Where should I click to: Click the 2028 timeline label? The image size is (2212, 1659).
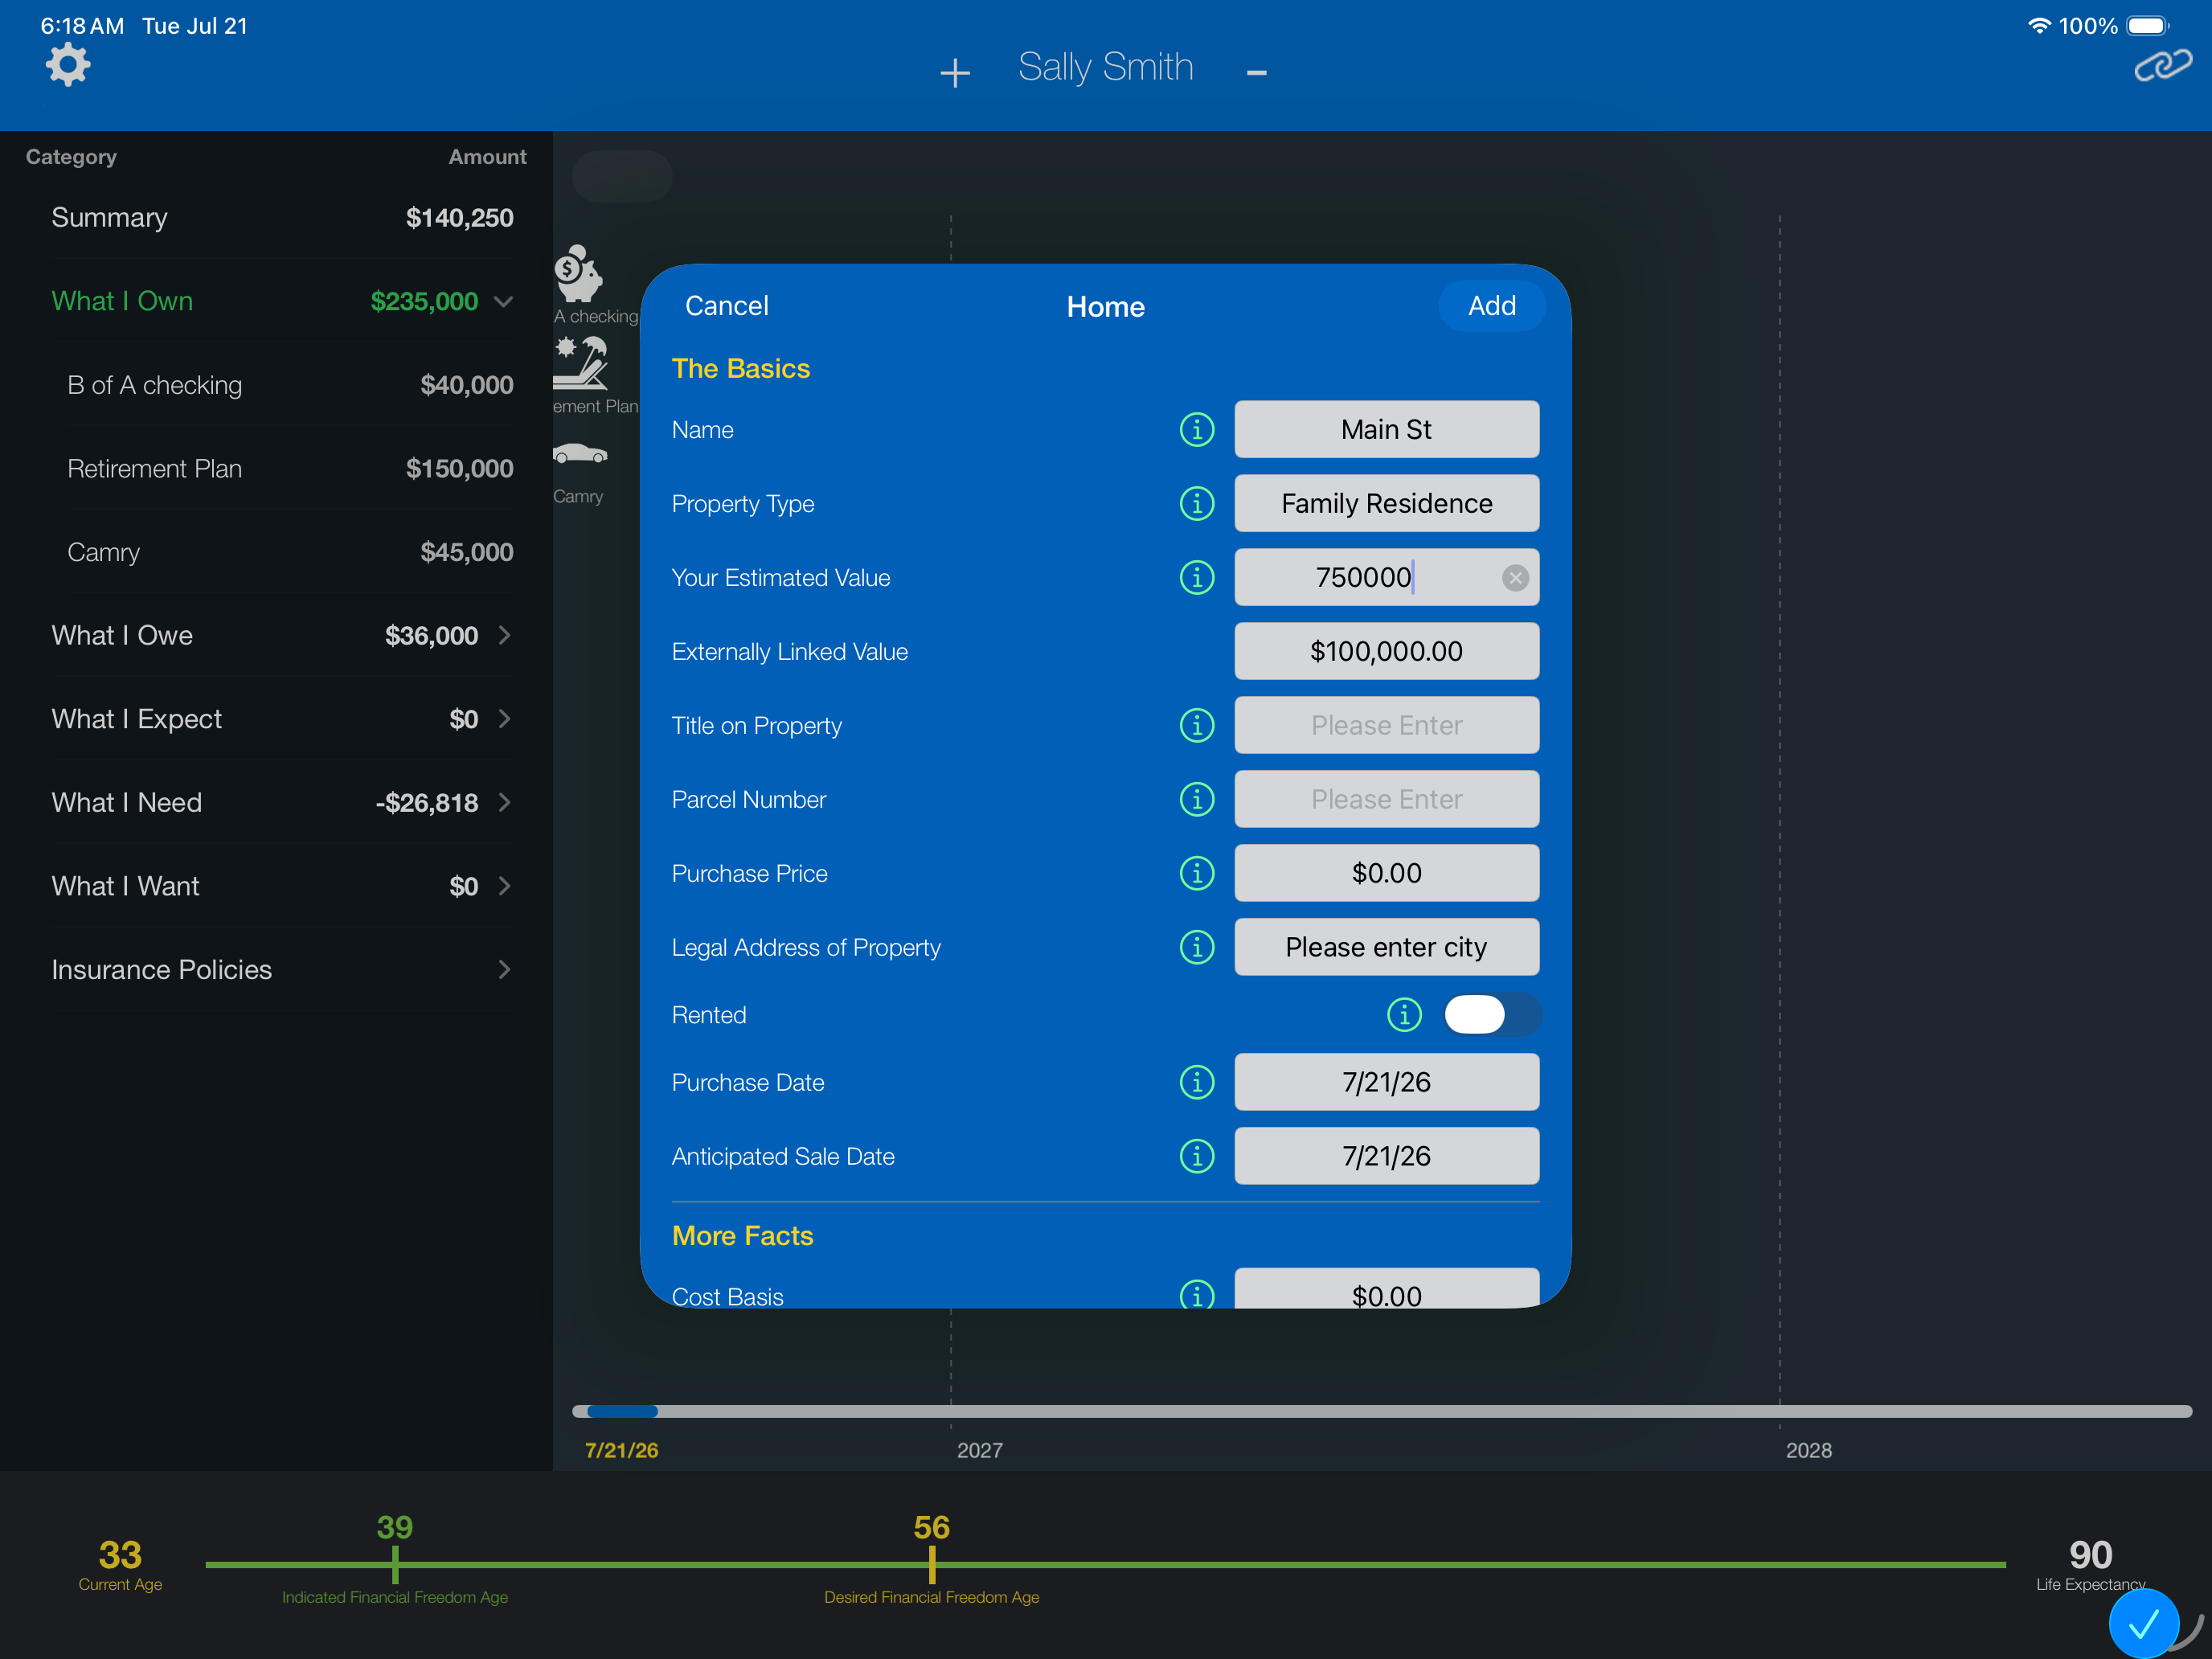point(1808,1451)
